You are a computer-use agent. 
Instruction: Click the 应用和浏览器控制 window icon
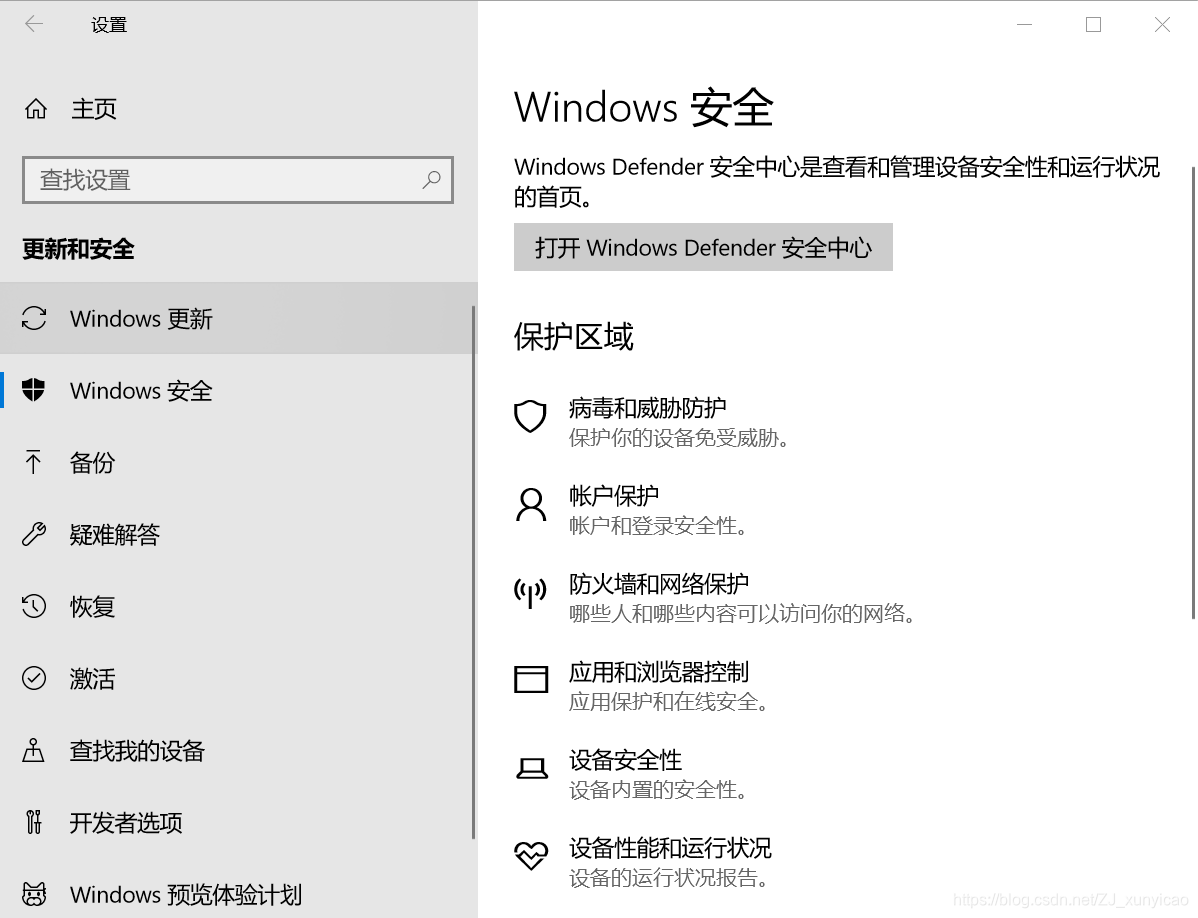pyautogui.click(x=531, y=679)
